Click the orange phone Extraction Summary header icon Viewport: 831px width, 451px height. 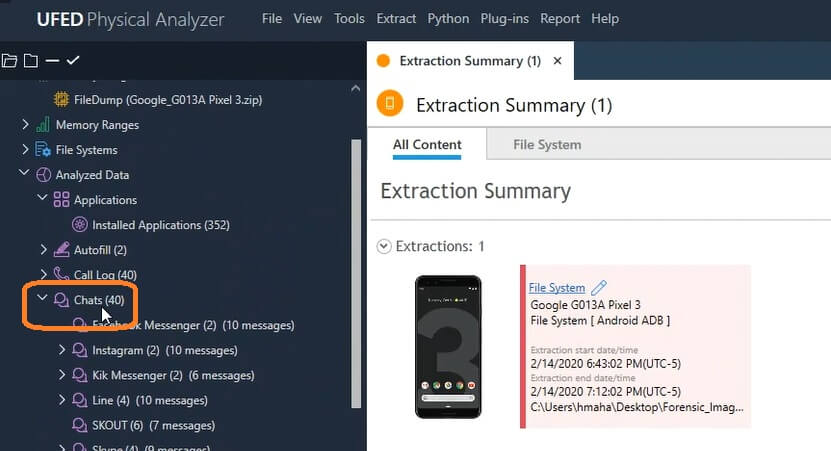point(390,103)
